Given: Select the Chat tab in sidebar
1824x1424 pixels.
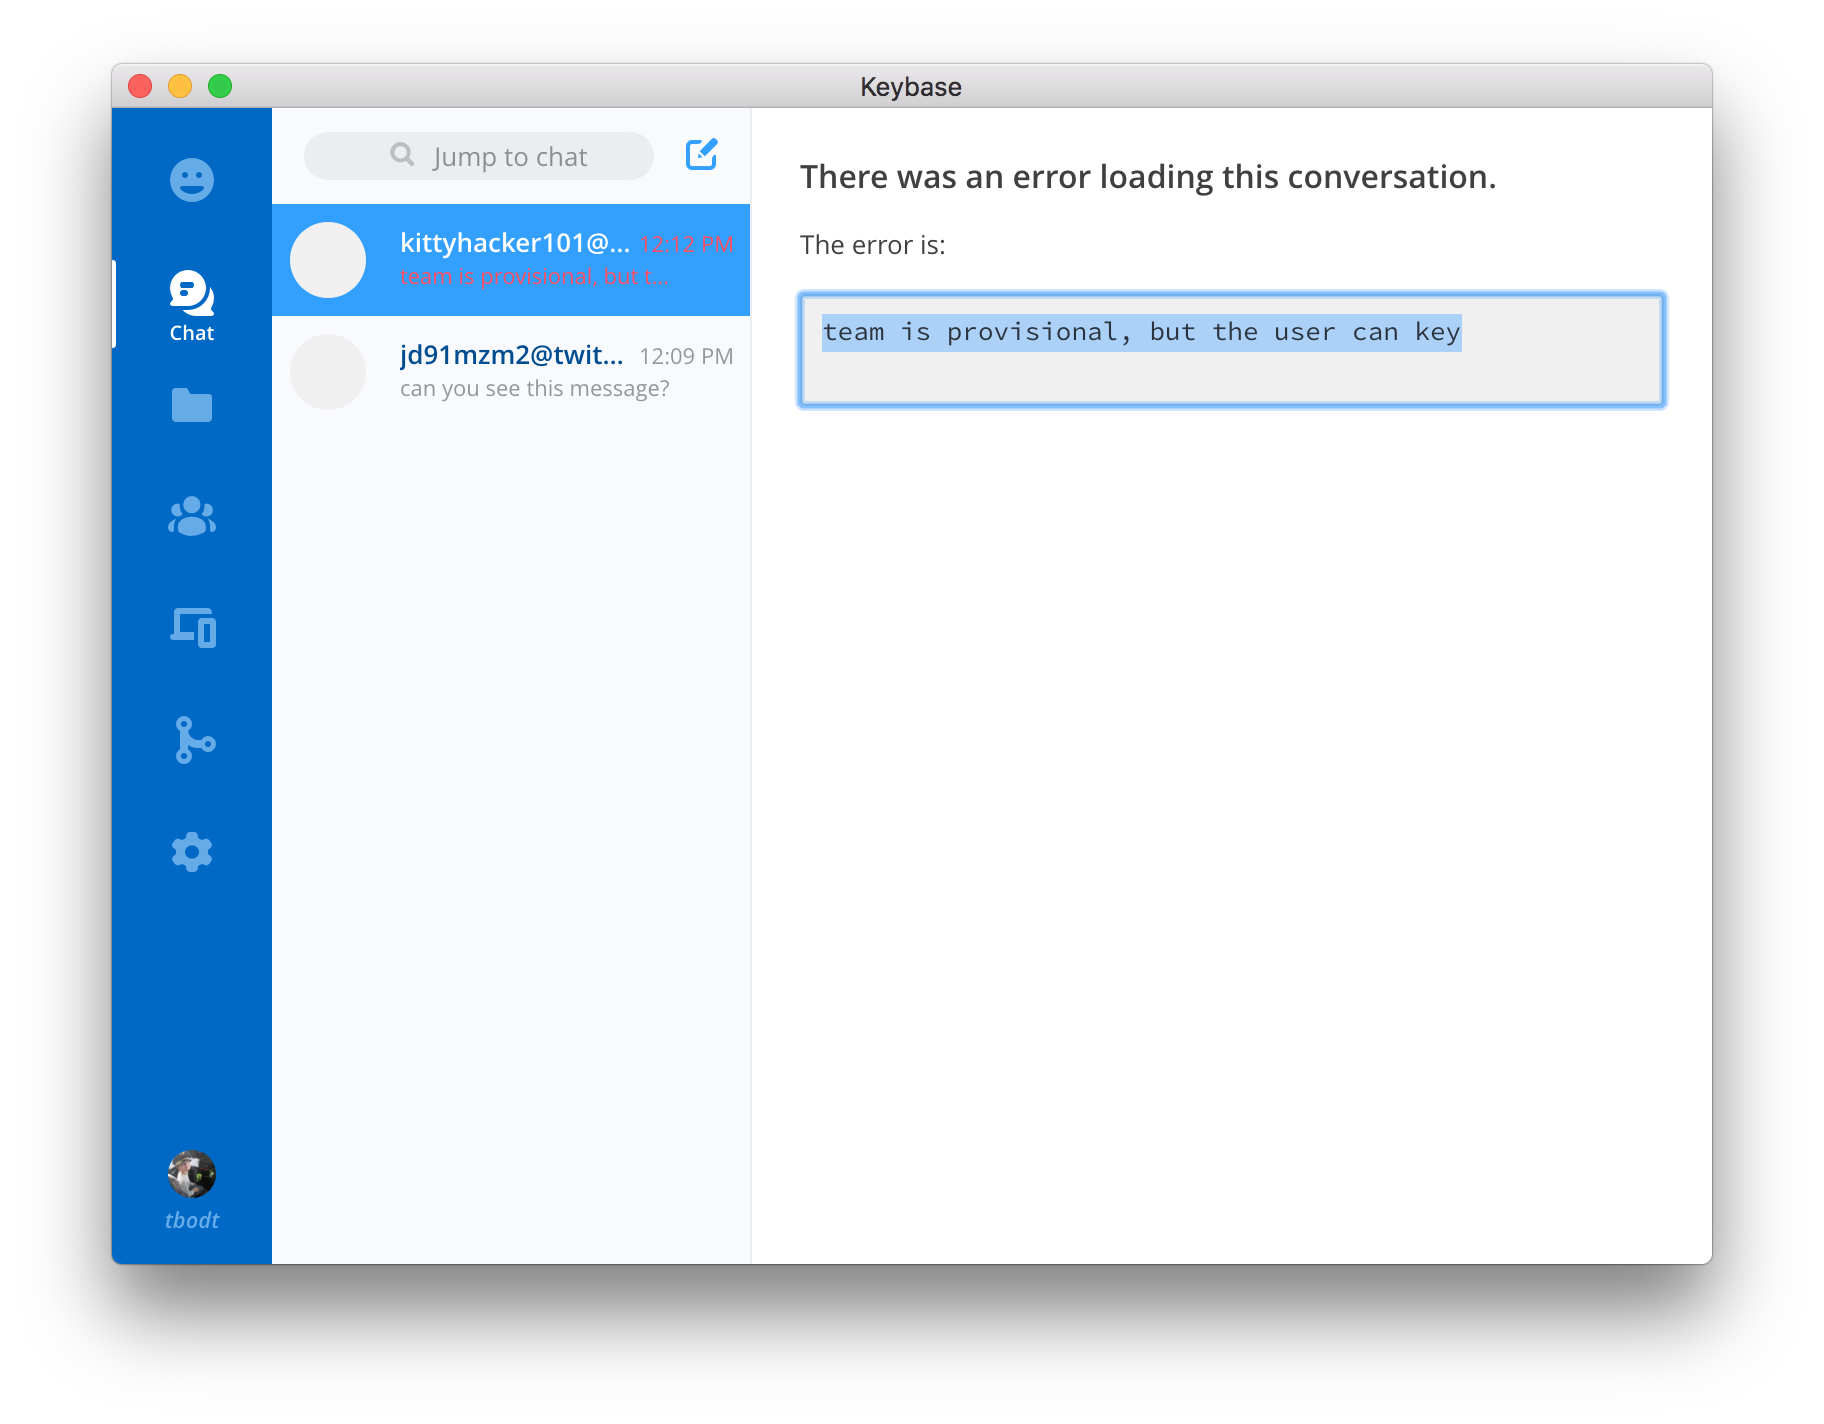Looking at the screenshot, I should click(192, 306).
